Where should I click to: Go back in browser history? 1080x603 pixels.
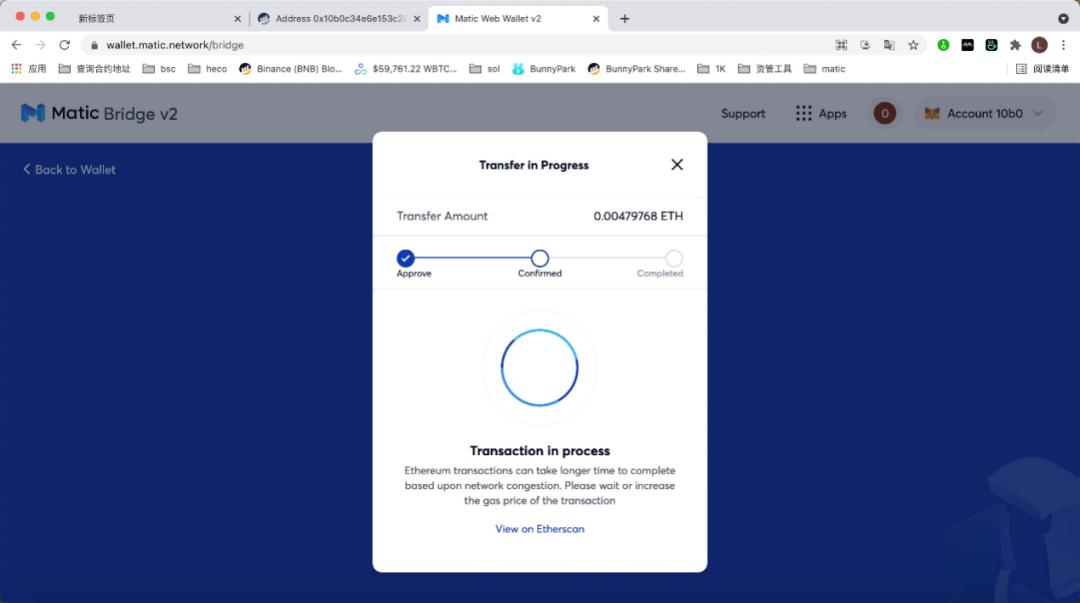tap(17, 45)
